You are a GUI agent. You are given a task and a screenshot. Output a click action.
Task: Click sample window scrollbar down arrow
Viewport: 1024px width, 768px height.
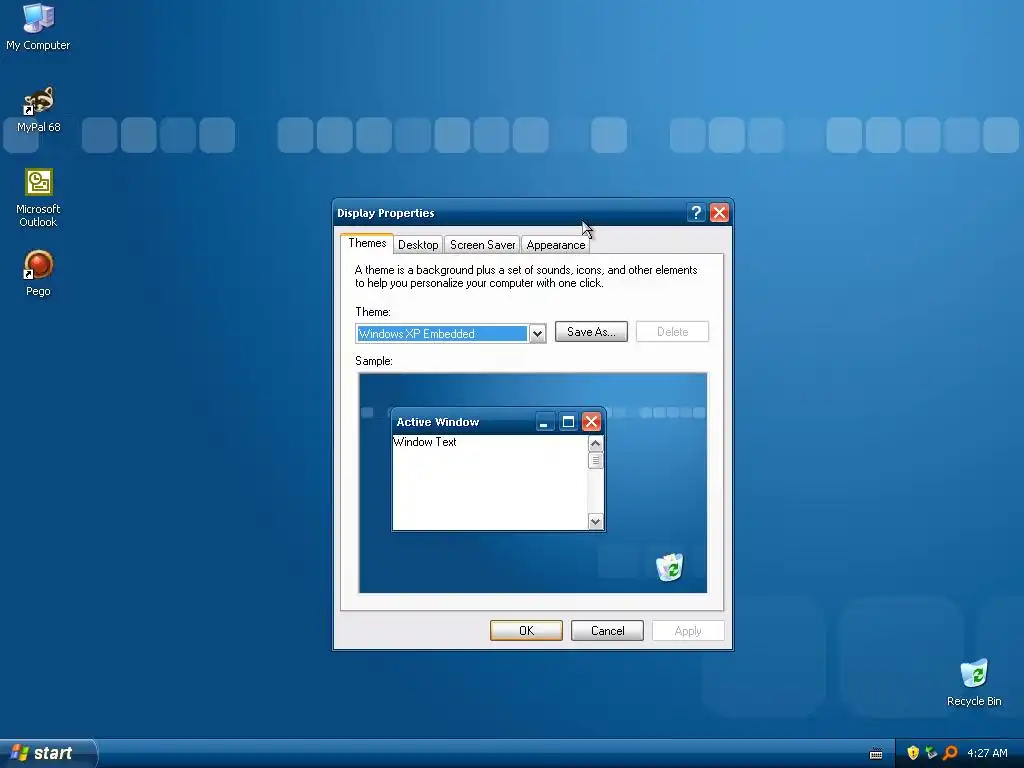(595, 521)
